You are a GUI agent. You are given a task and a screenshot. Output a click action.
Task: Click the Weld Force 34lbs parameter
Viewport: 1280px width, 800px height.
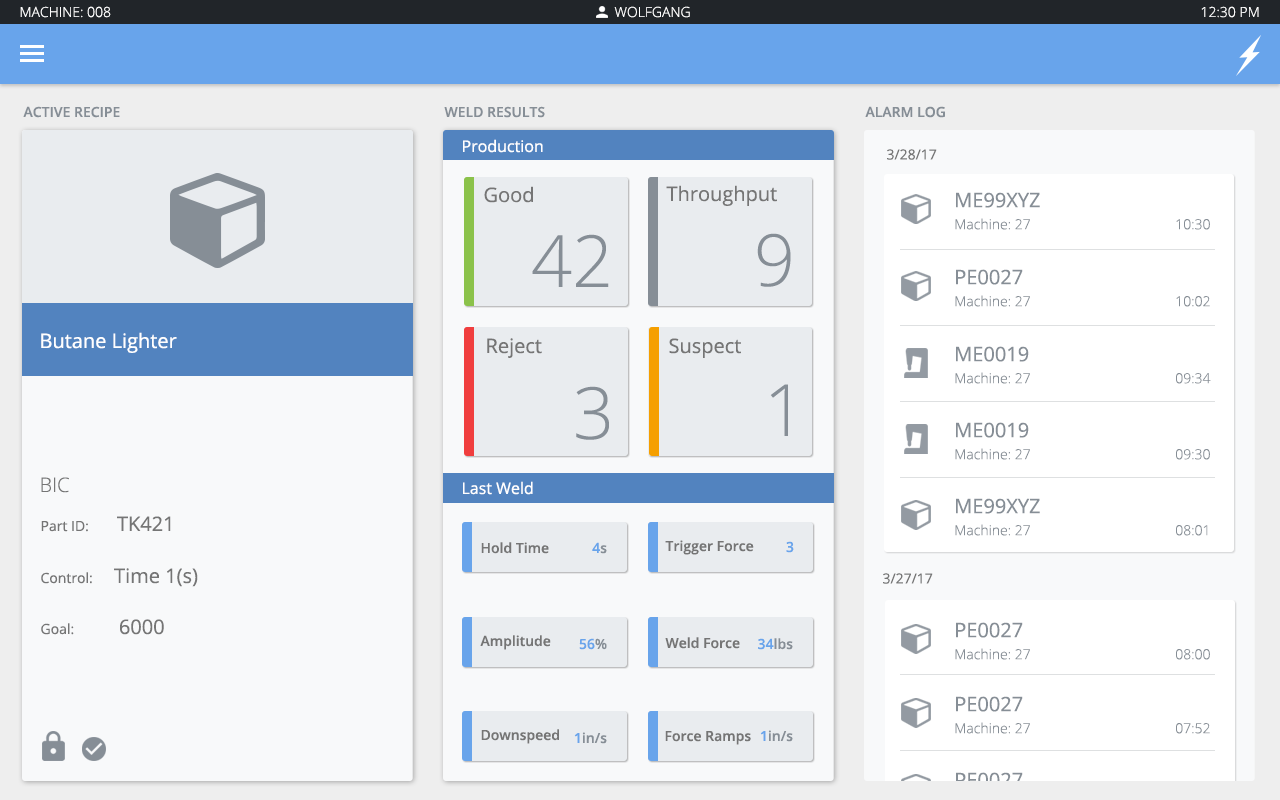pyautogui.click(x=730, y=643)
